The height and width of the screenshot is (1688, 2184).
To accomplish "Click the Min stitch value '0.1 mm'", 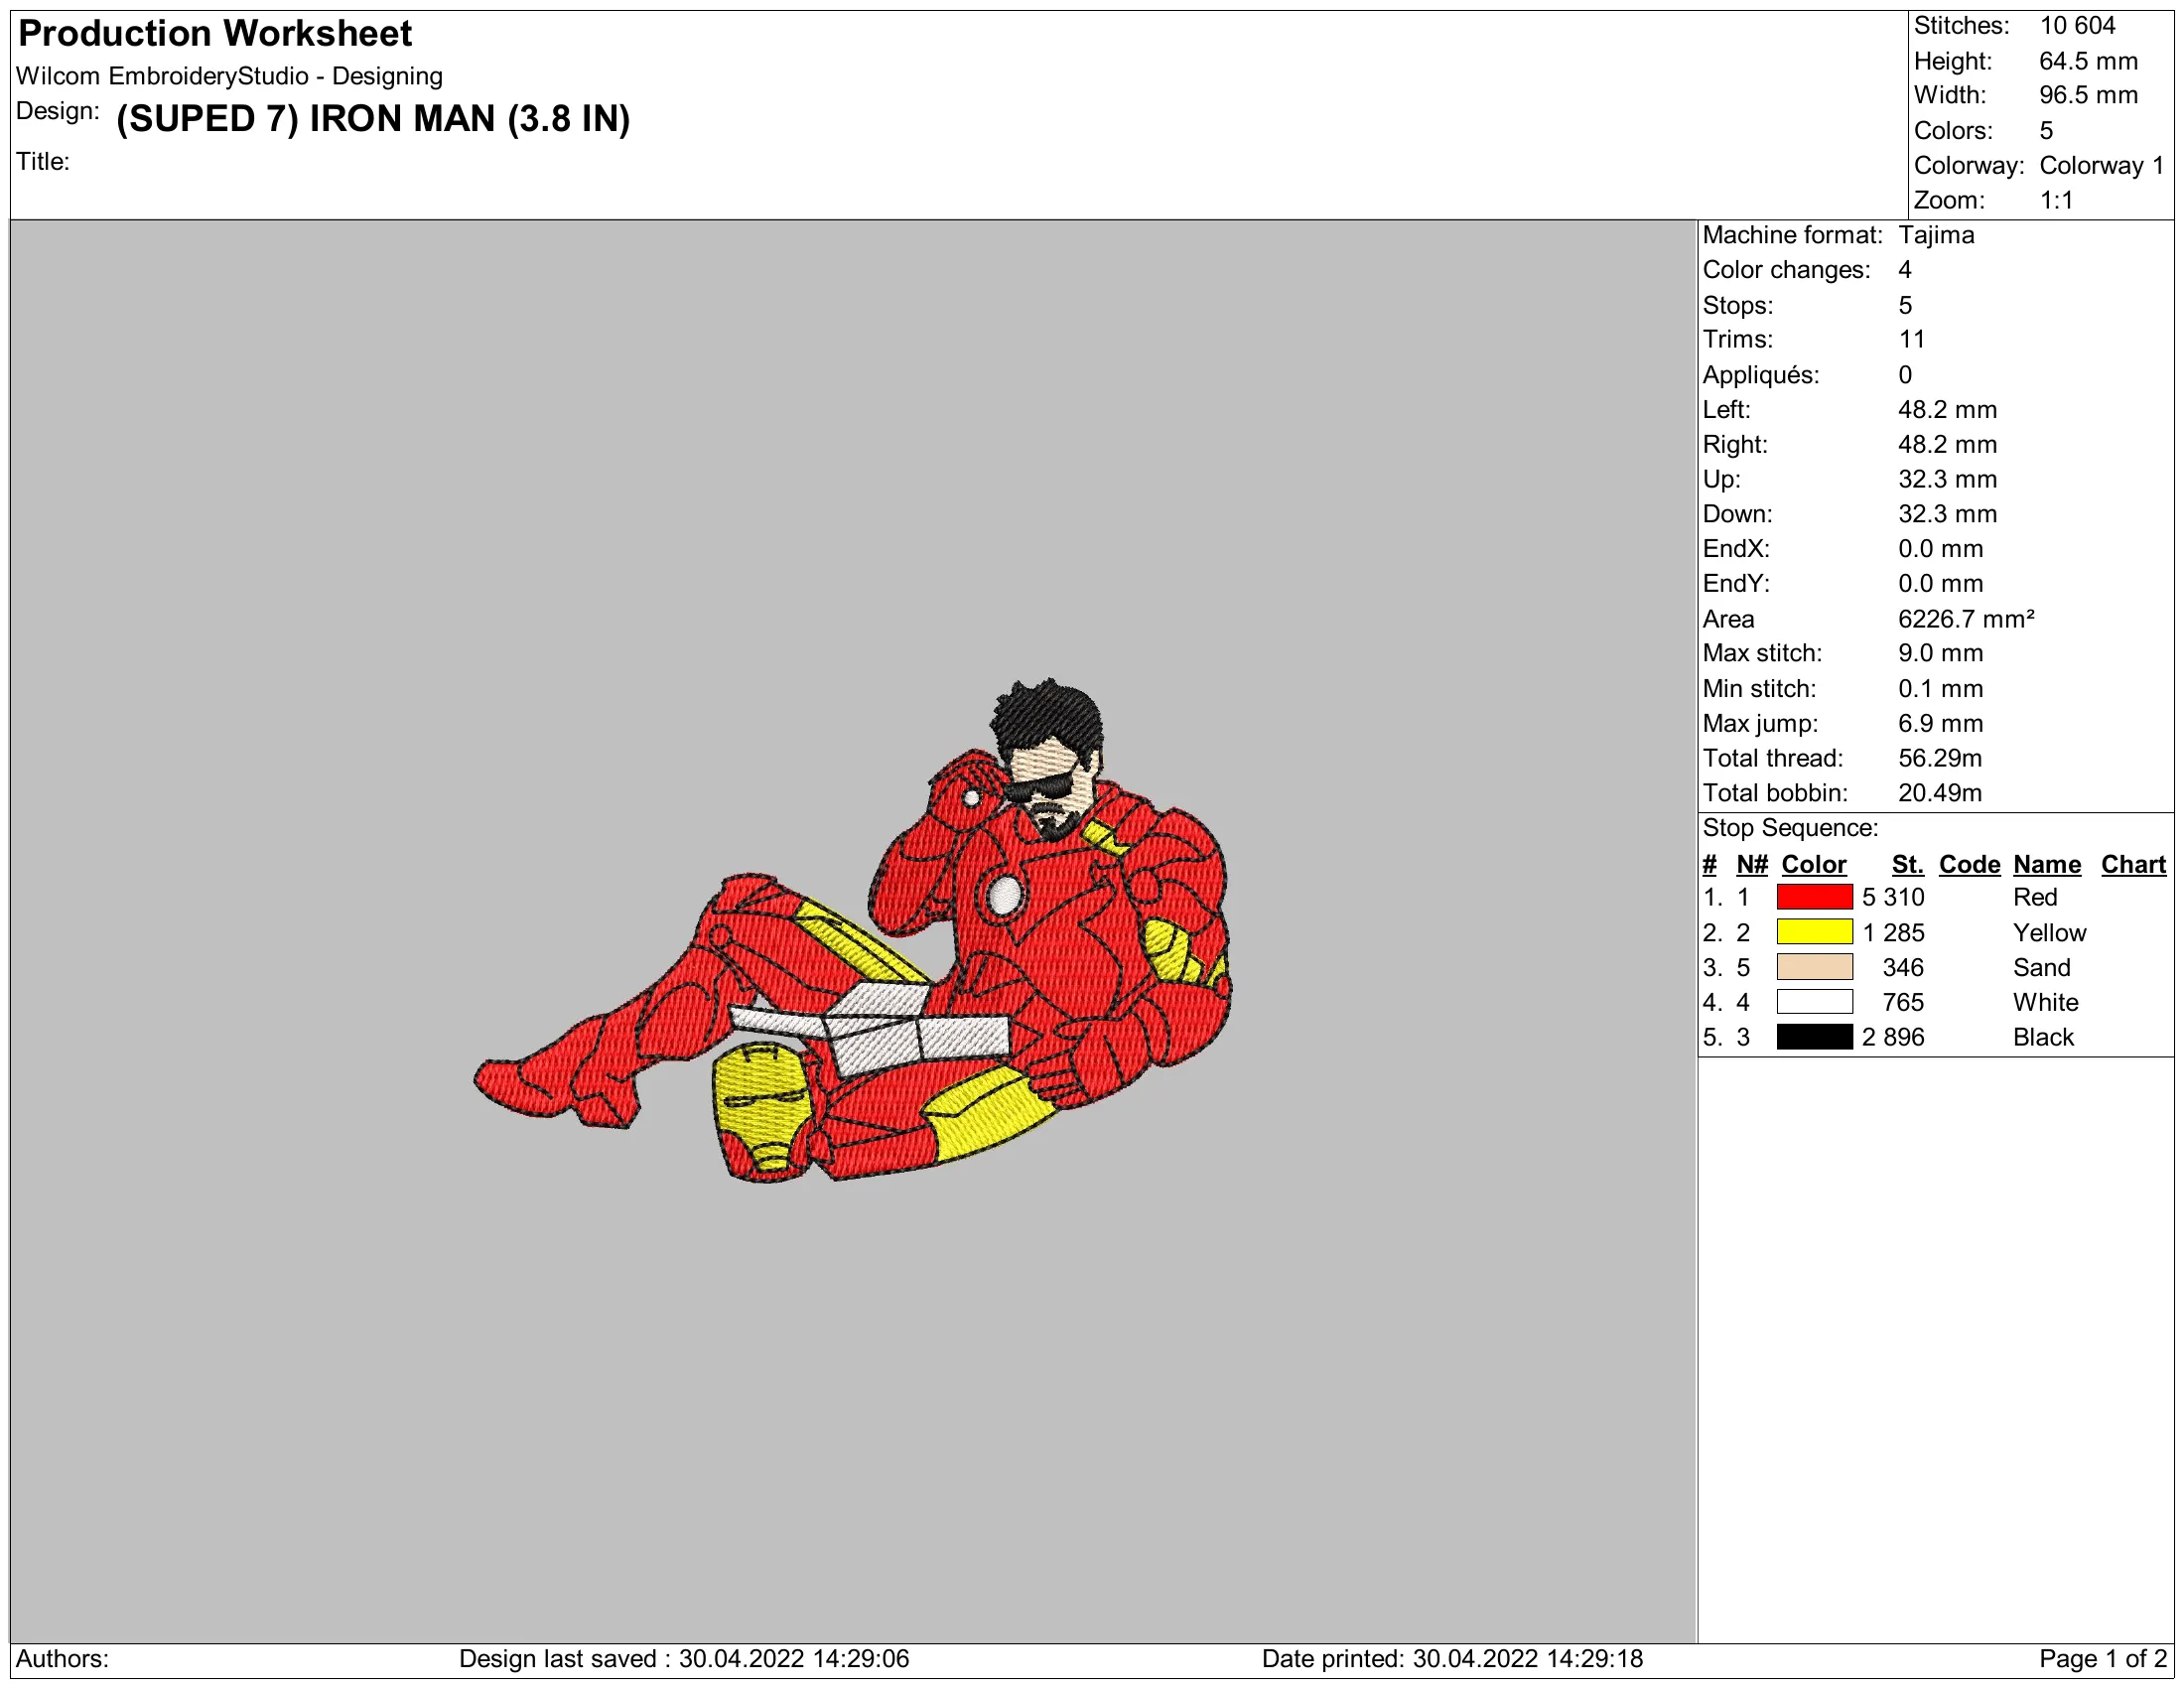I will click(1940, 689).
